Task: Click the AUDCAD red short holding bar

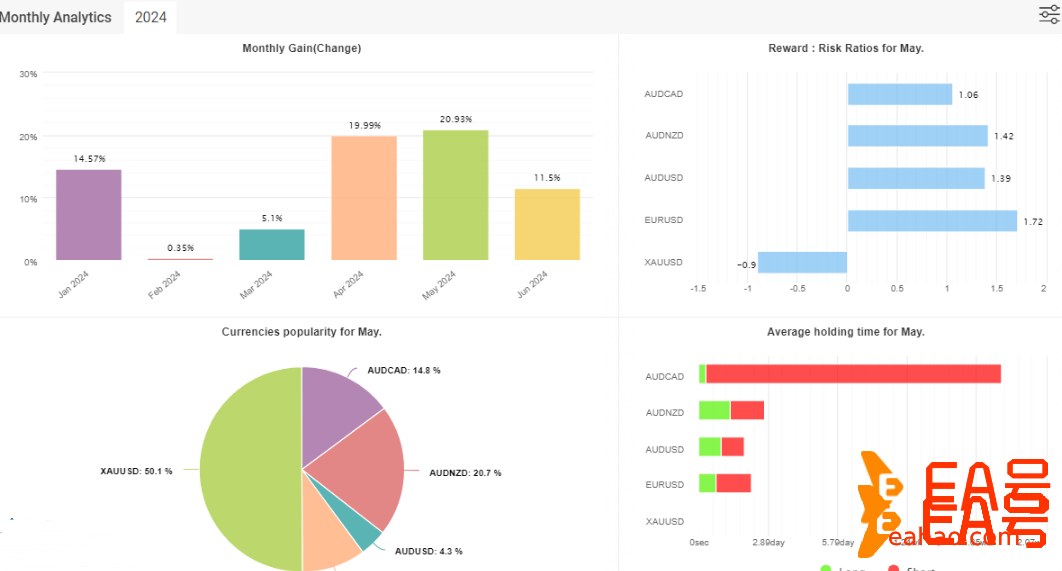Action: point(852,374)
